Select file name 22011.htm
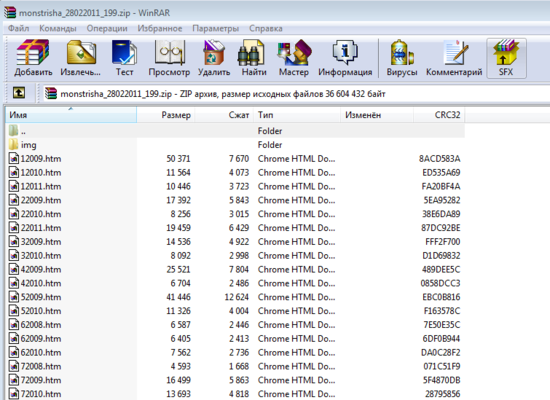 click(x=41, y=228)
